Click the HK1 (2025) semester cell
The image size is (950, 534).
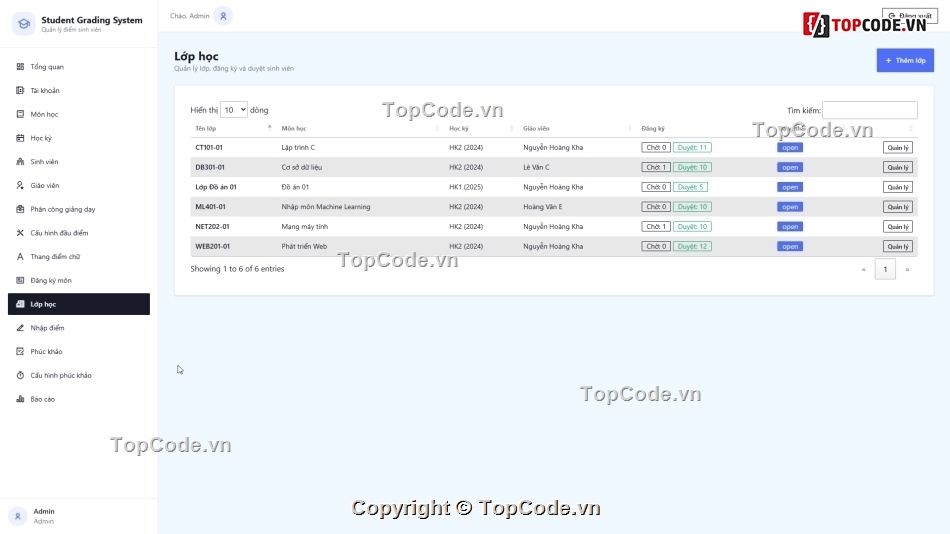[x=466, y=187]
